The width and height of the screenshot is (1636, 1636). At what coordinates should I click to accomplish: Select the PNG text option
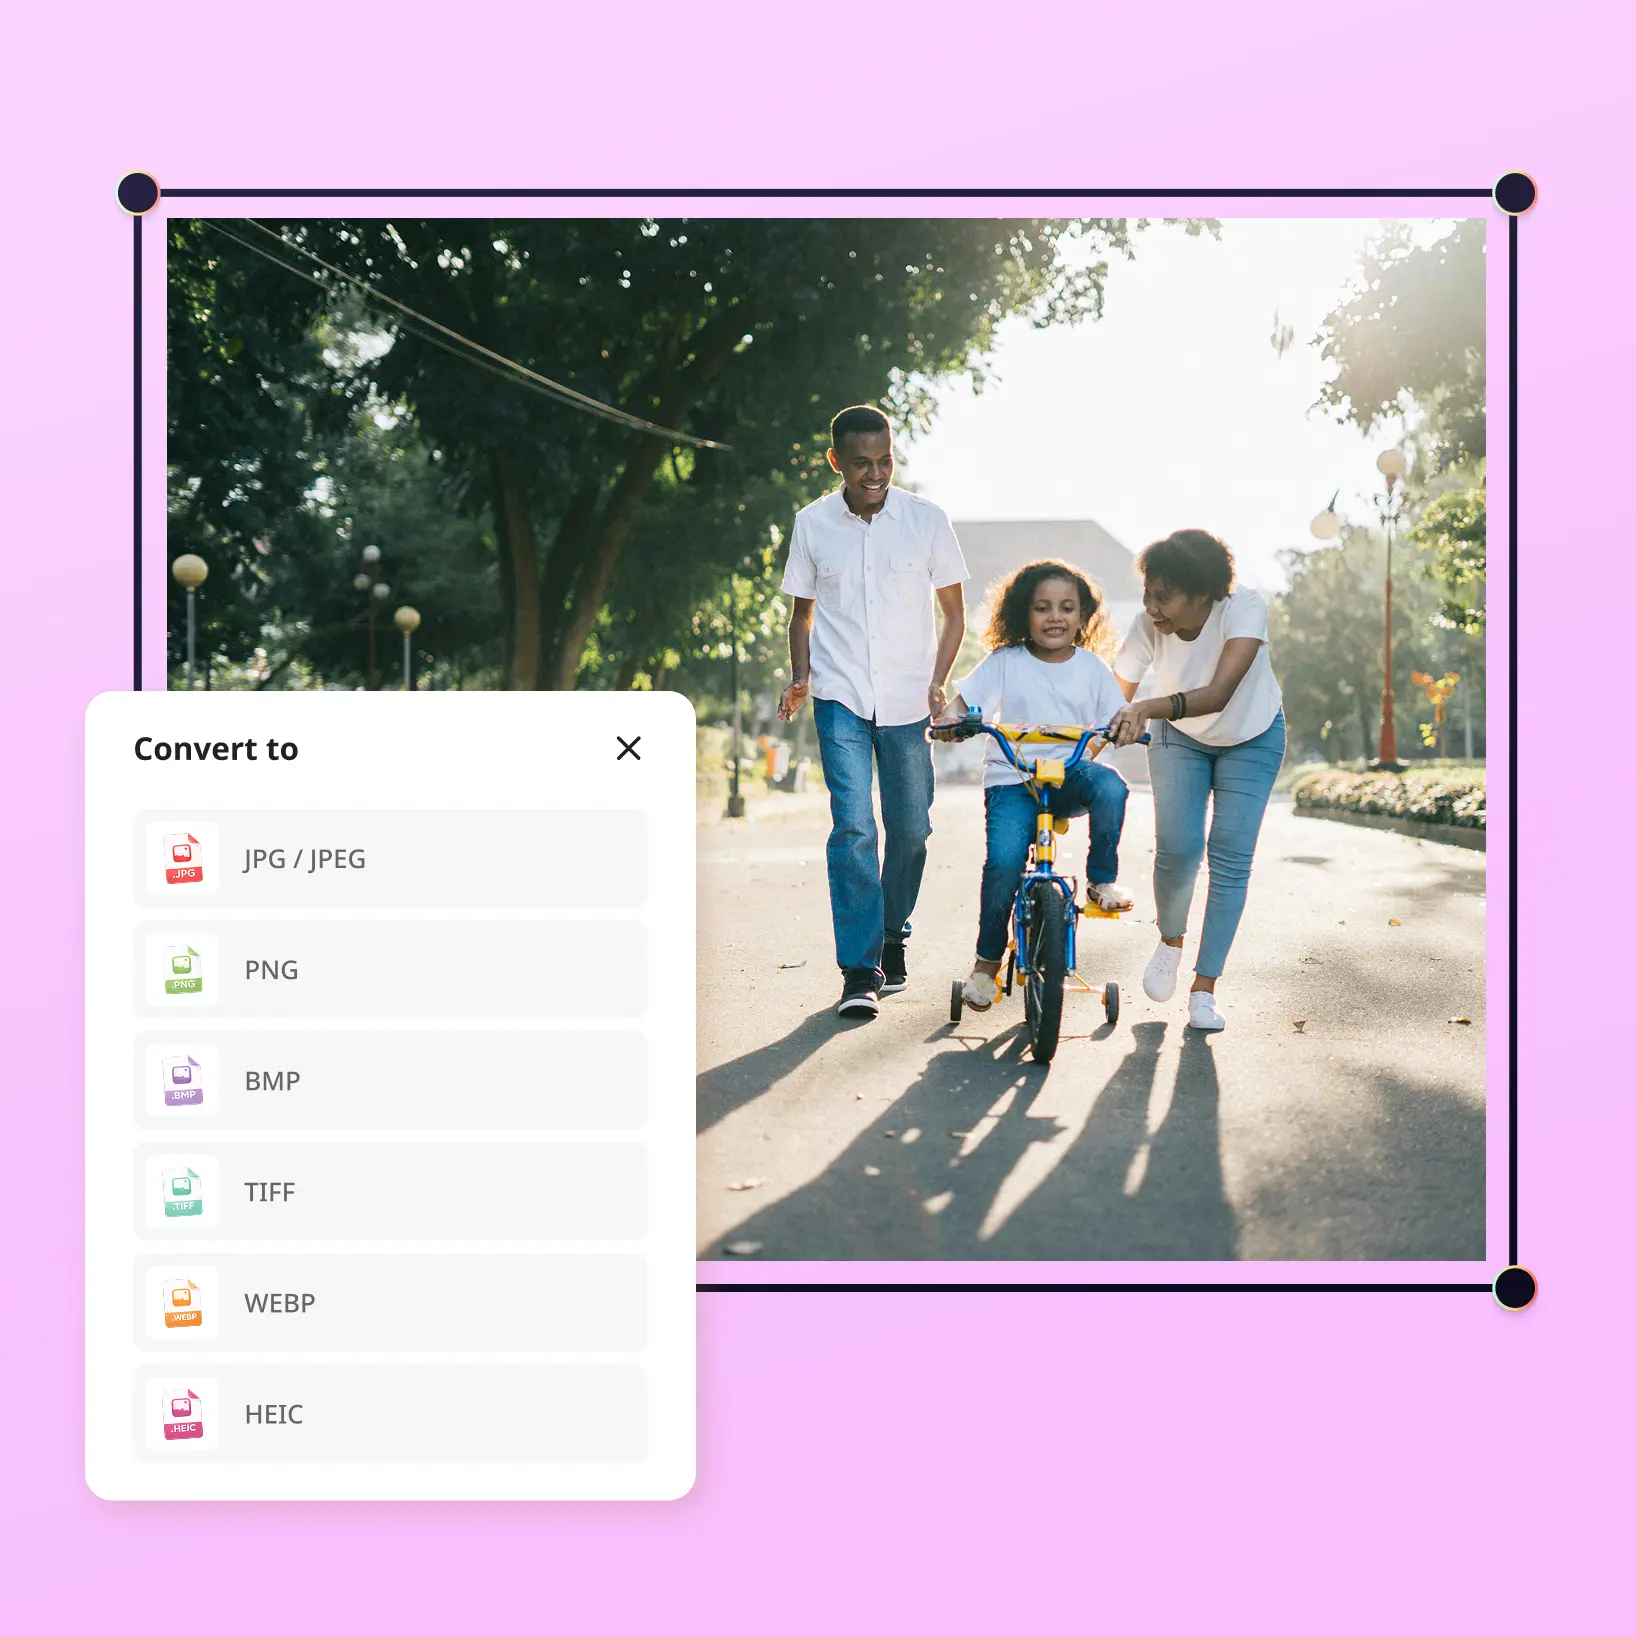tap(271, 970)
